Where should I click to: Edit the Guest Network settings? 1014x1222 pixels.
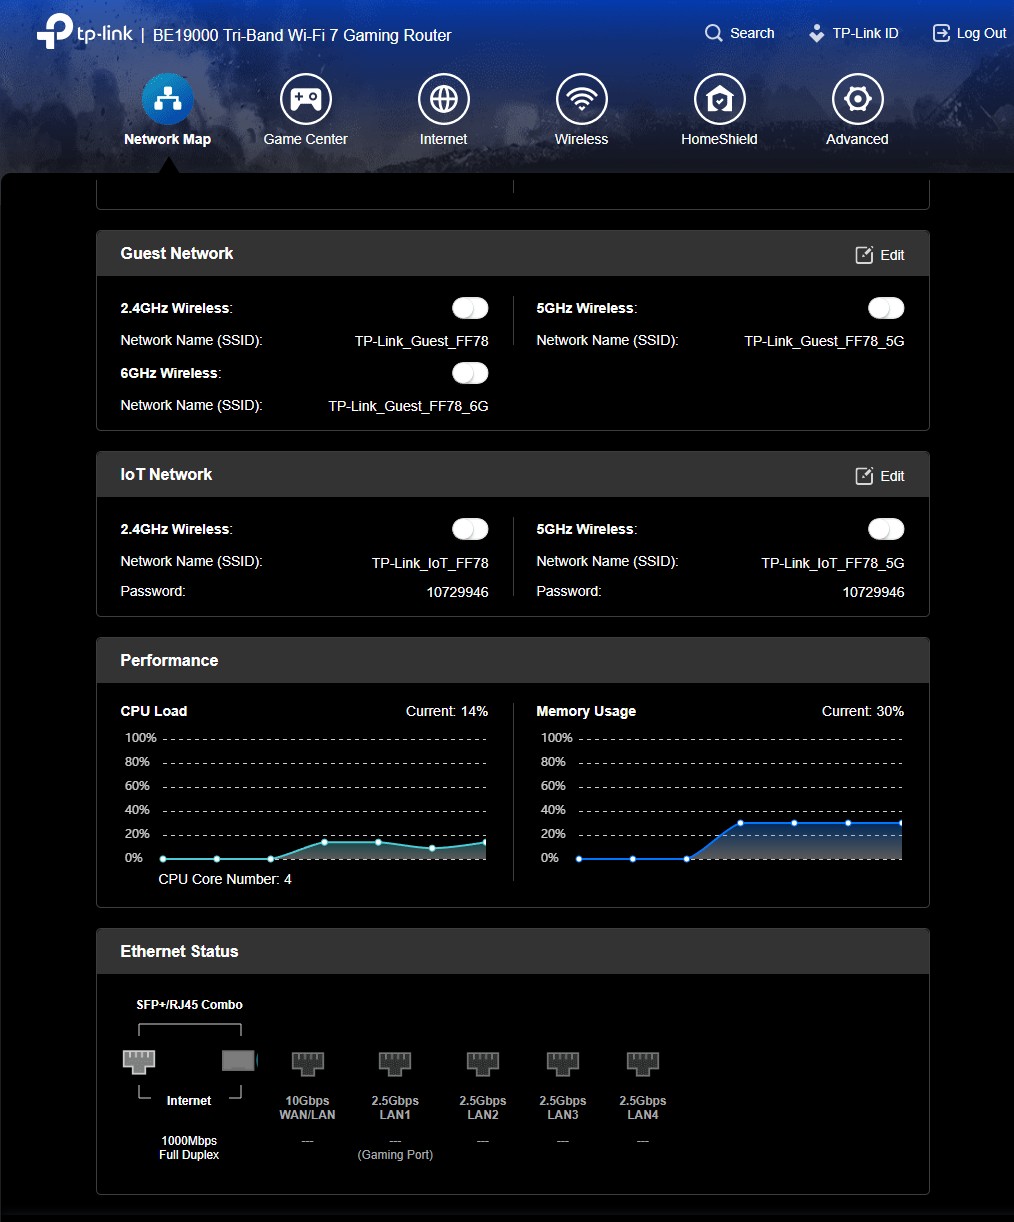point(880,255)
